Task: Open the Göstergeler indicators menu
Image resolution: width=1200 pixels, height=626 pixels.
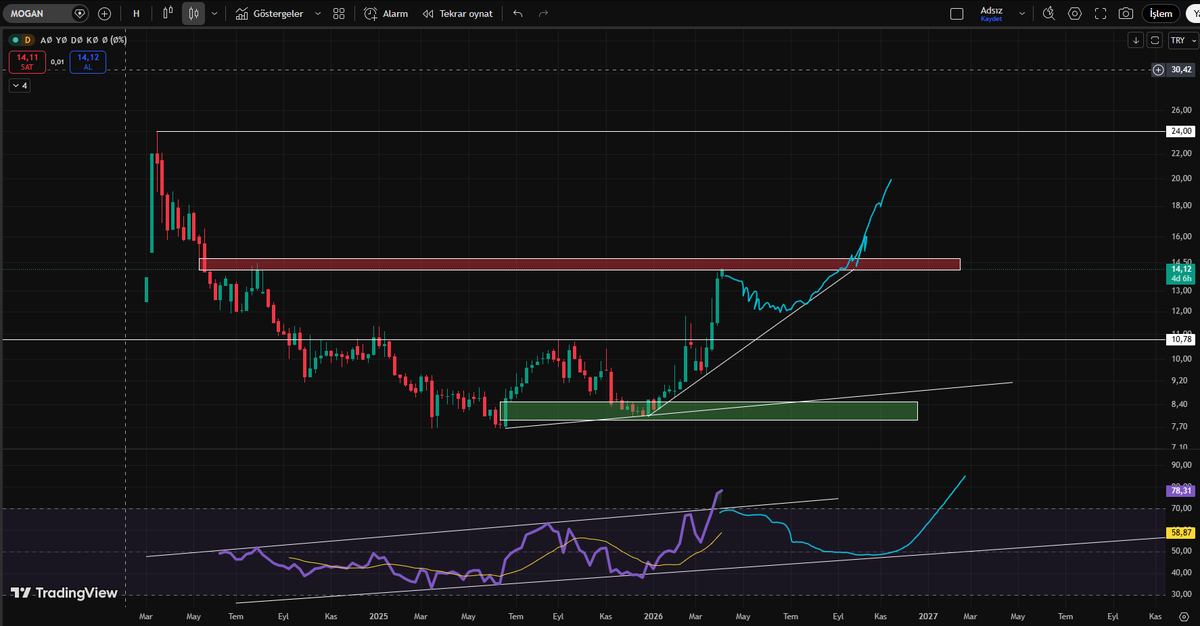Action: pos(269,14)
